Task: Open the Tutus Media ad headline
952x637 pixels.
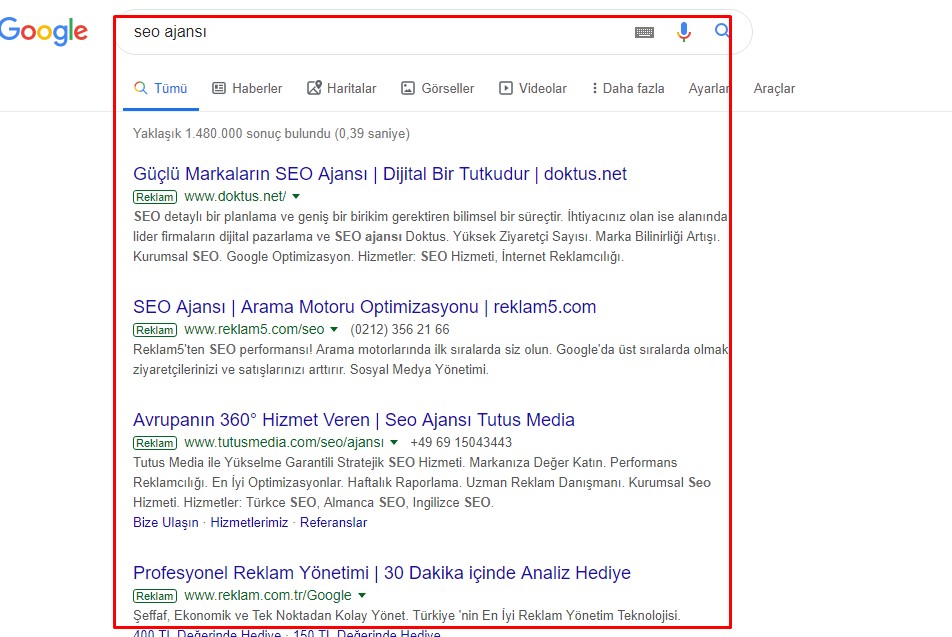Action: (x=354, y=420)
